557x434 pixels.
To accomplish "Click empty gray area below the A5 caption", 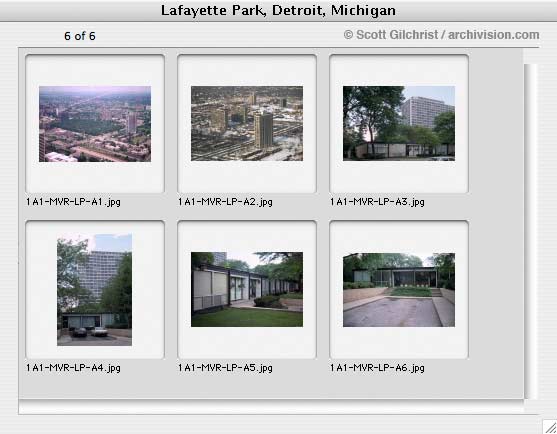I will (x=247, y=386).
